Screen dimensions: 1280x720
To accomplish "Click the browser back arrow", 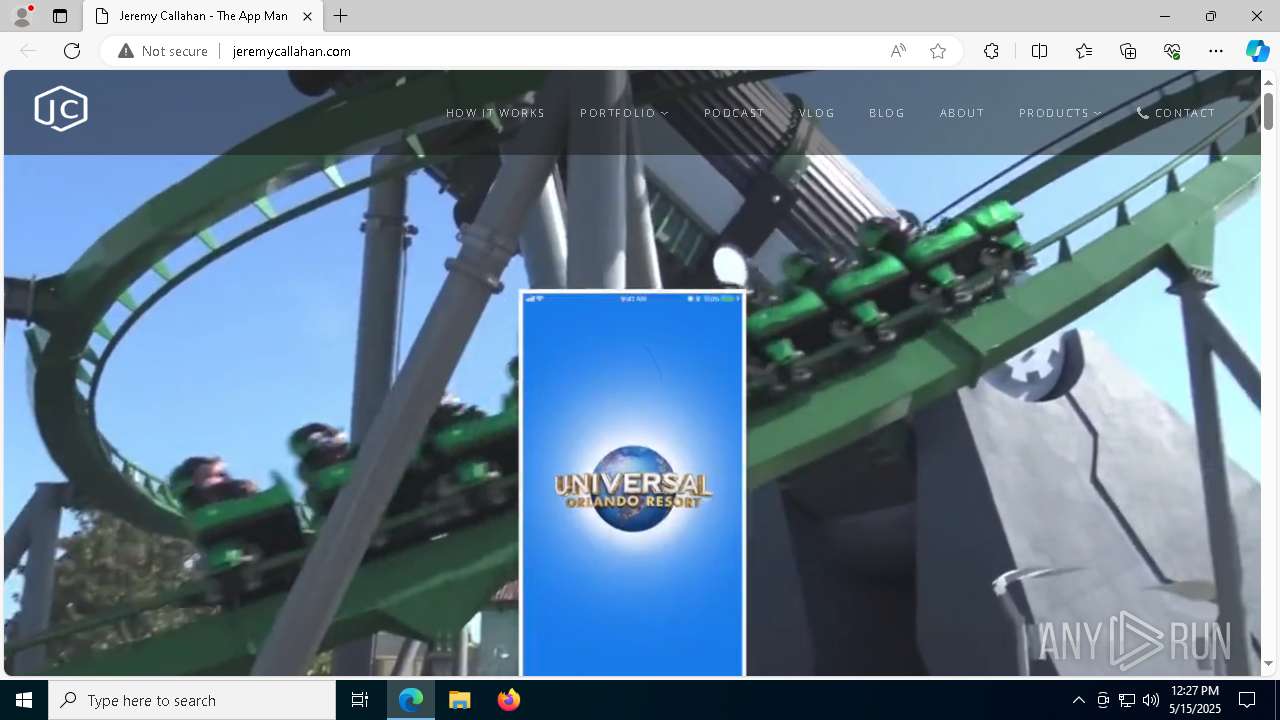I will click(x=28, y=51).
